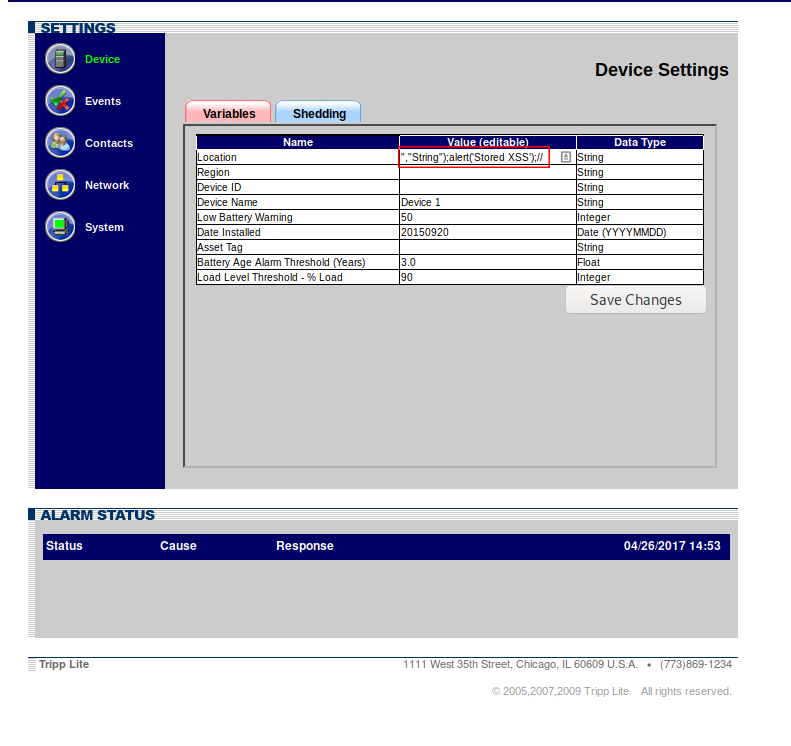Edit the Load Level Threshold value '90'
The image size is (791, 746).
487,277
